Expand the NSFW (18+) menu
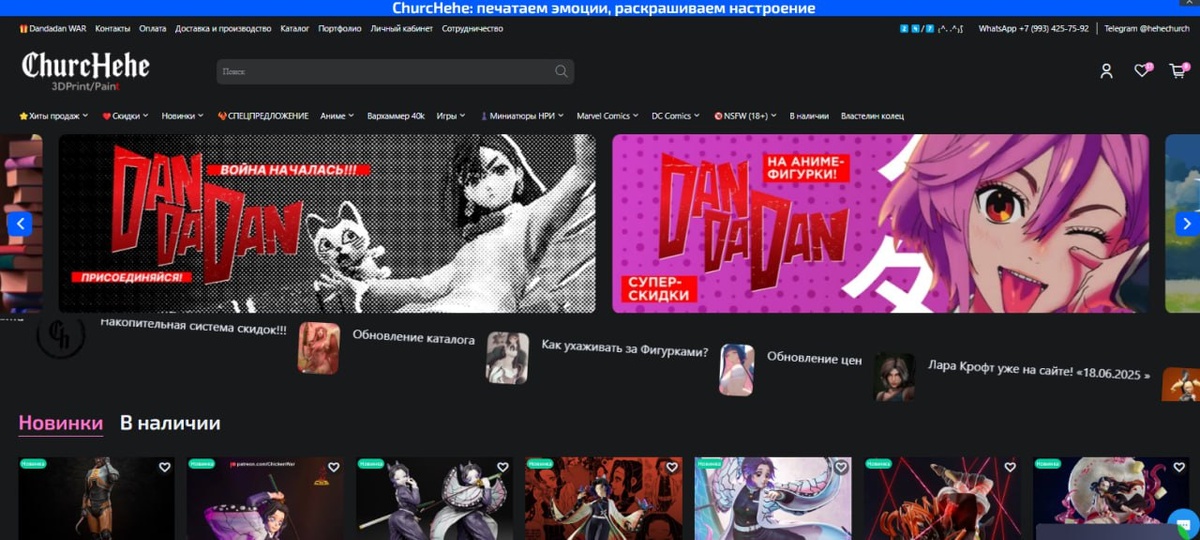The height and width of the screenshot is (540, 1200). [x=746, y=116]
